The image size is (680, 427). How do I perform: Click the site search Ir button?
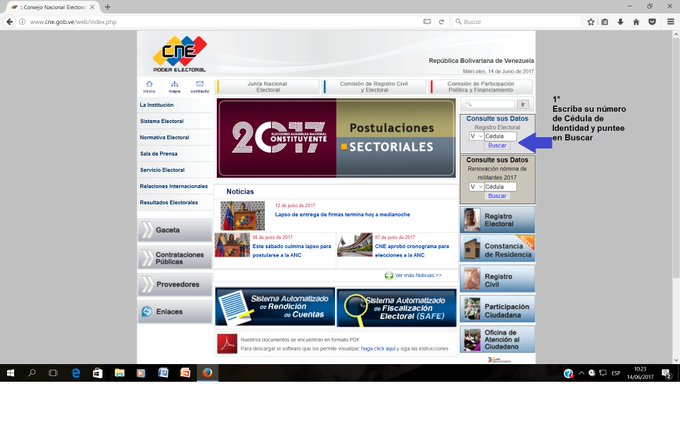coord(523,104)
